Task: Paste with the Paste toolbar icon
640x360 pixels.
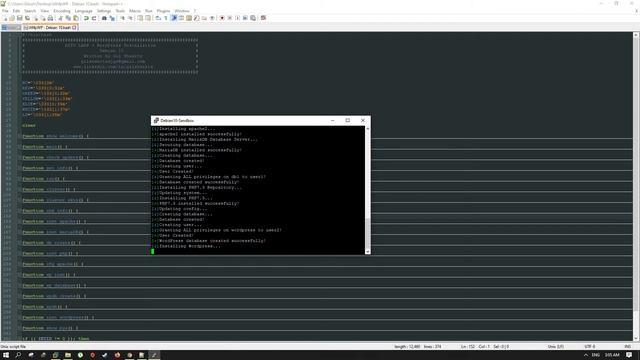Action: click(x=76, y=18)
